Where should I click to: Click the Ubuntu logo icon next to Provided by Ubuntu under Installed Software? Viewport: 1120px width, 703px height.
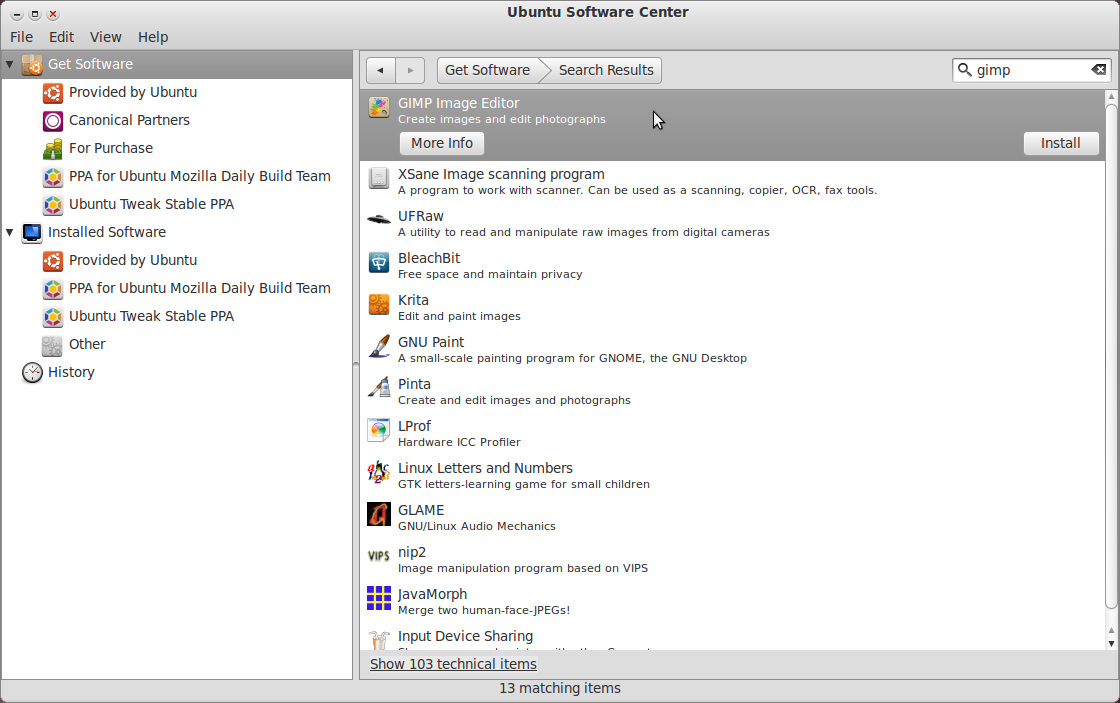coord(53,261)
